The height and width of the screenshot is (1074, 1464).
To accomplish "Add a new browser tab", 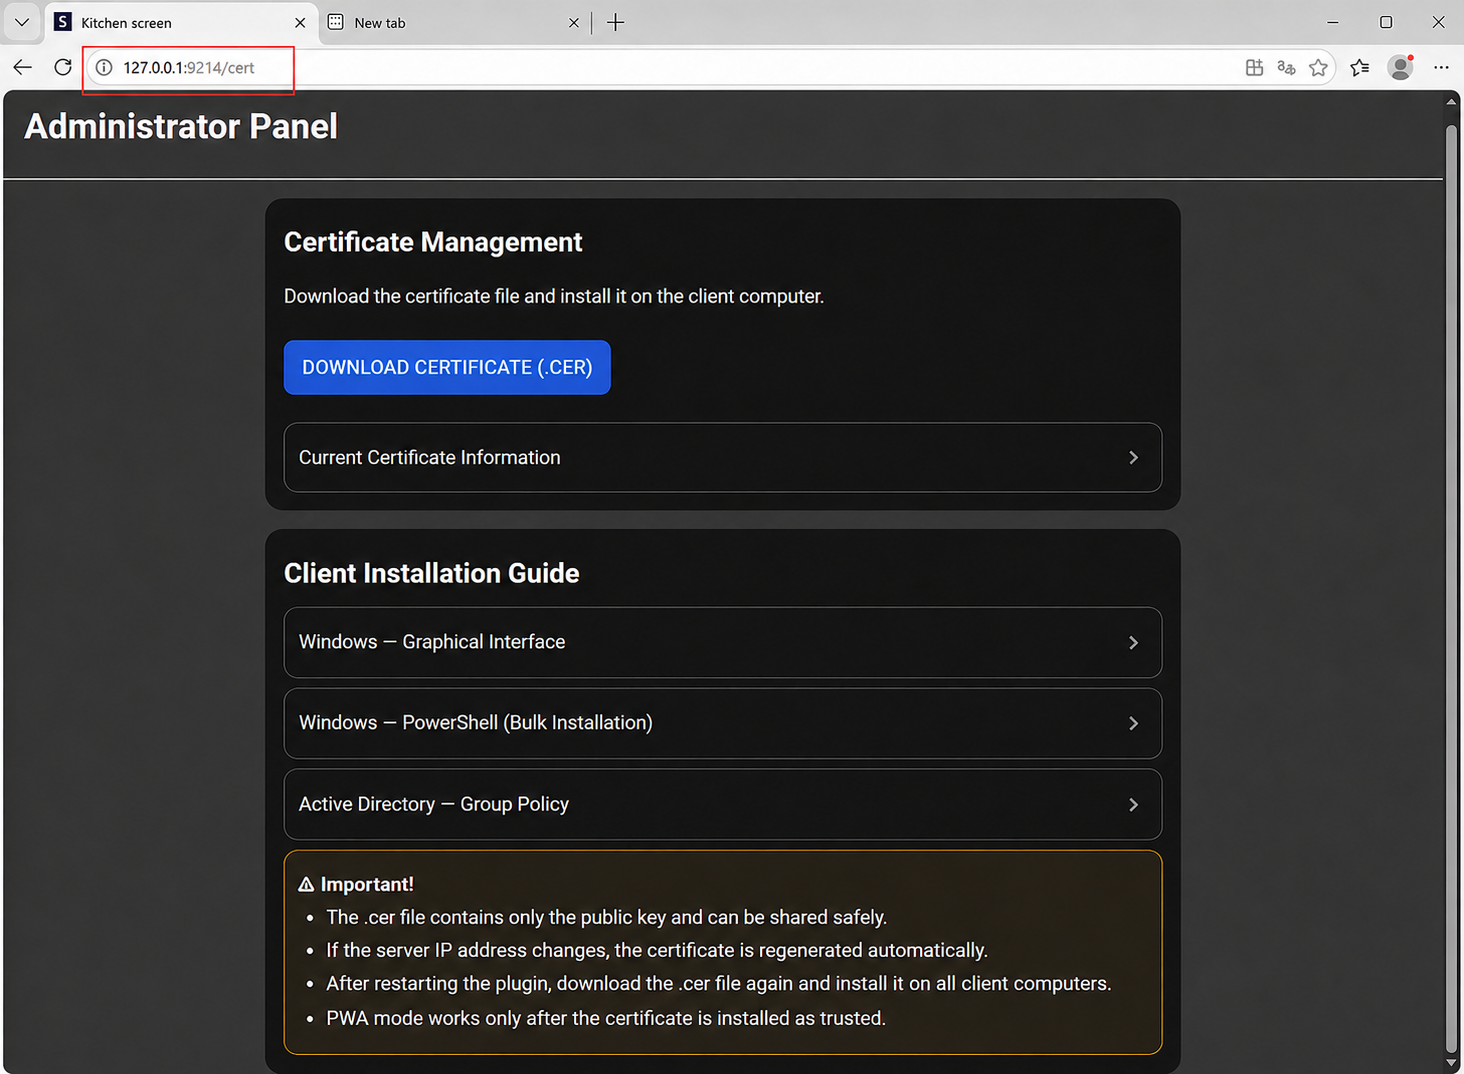I will tap(616, 22).
